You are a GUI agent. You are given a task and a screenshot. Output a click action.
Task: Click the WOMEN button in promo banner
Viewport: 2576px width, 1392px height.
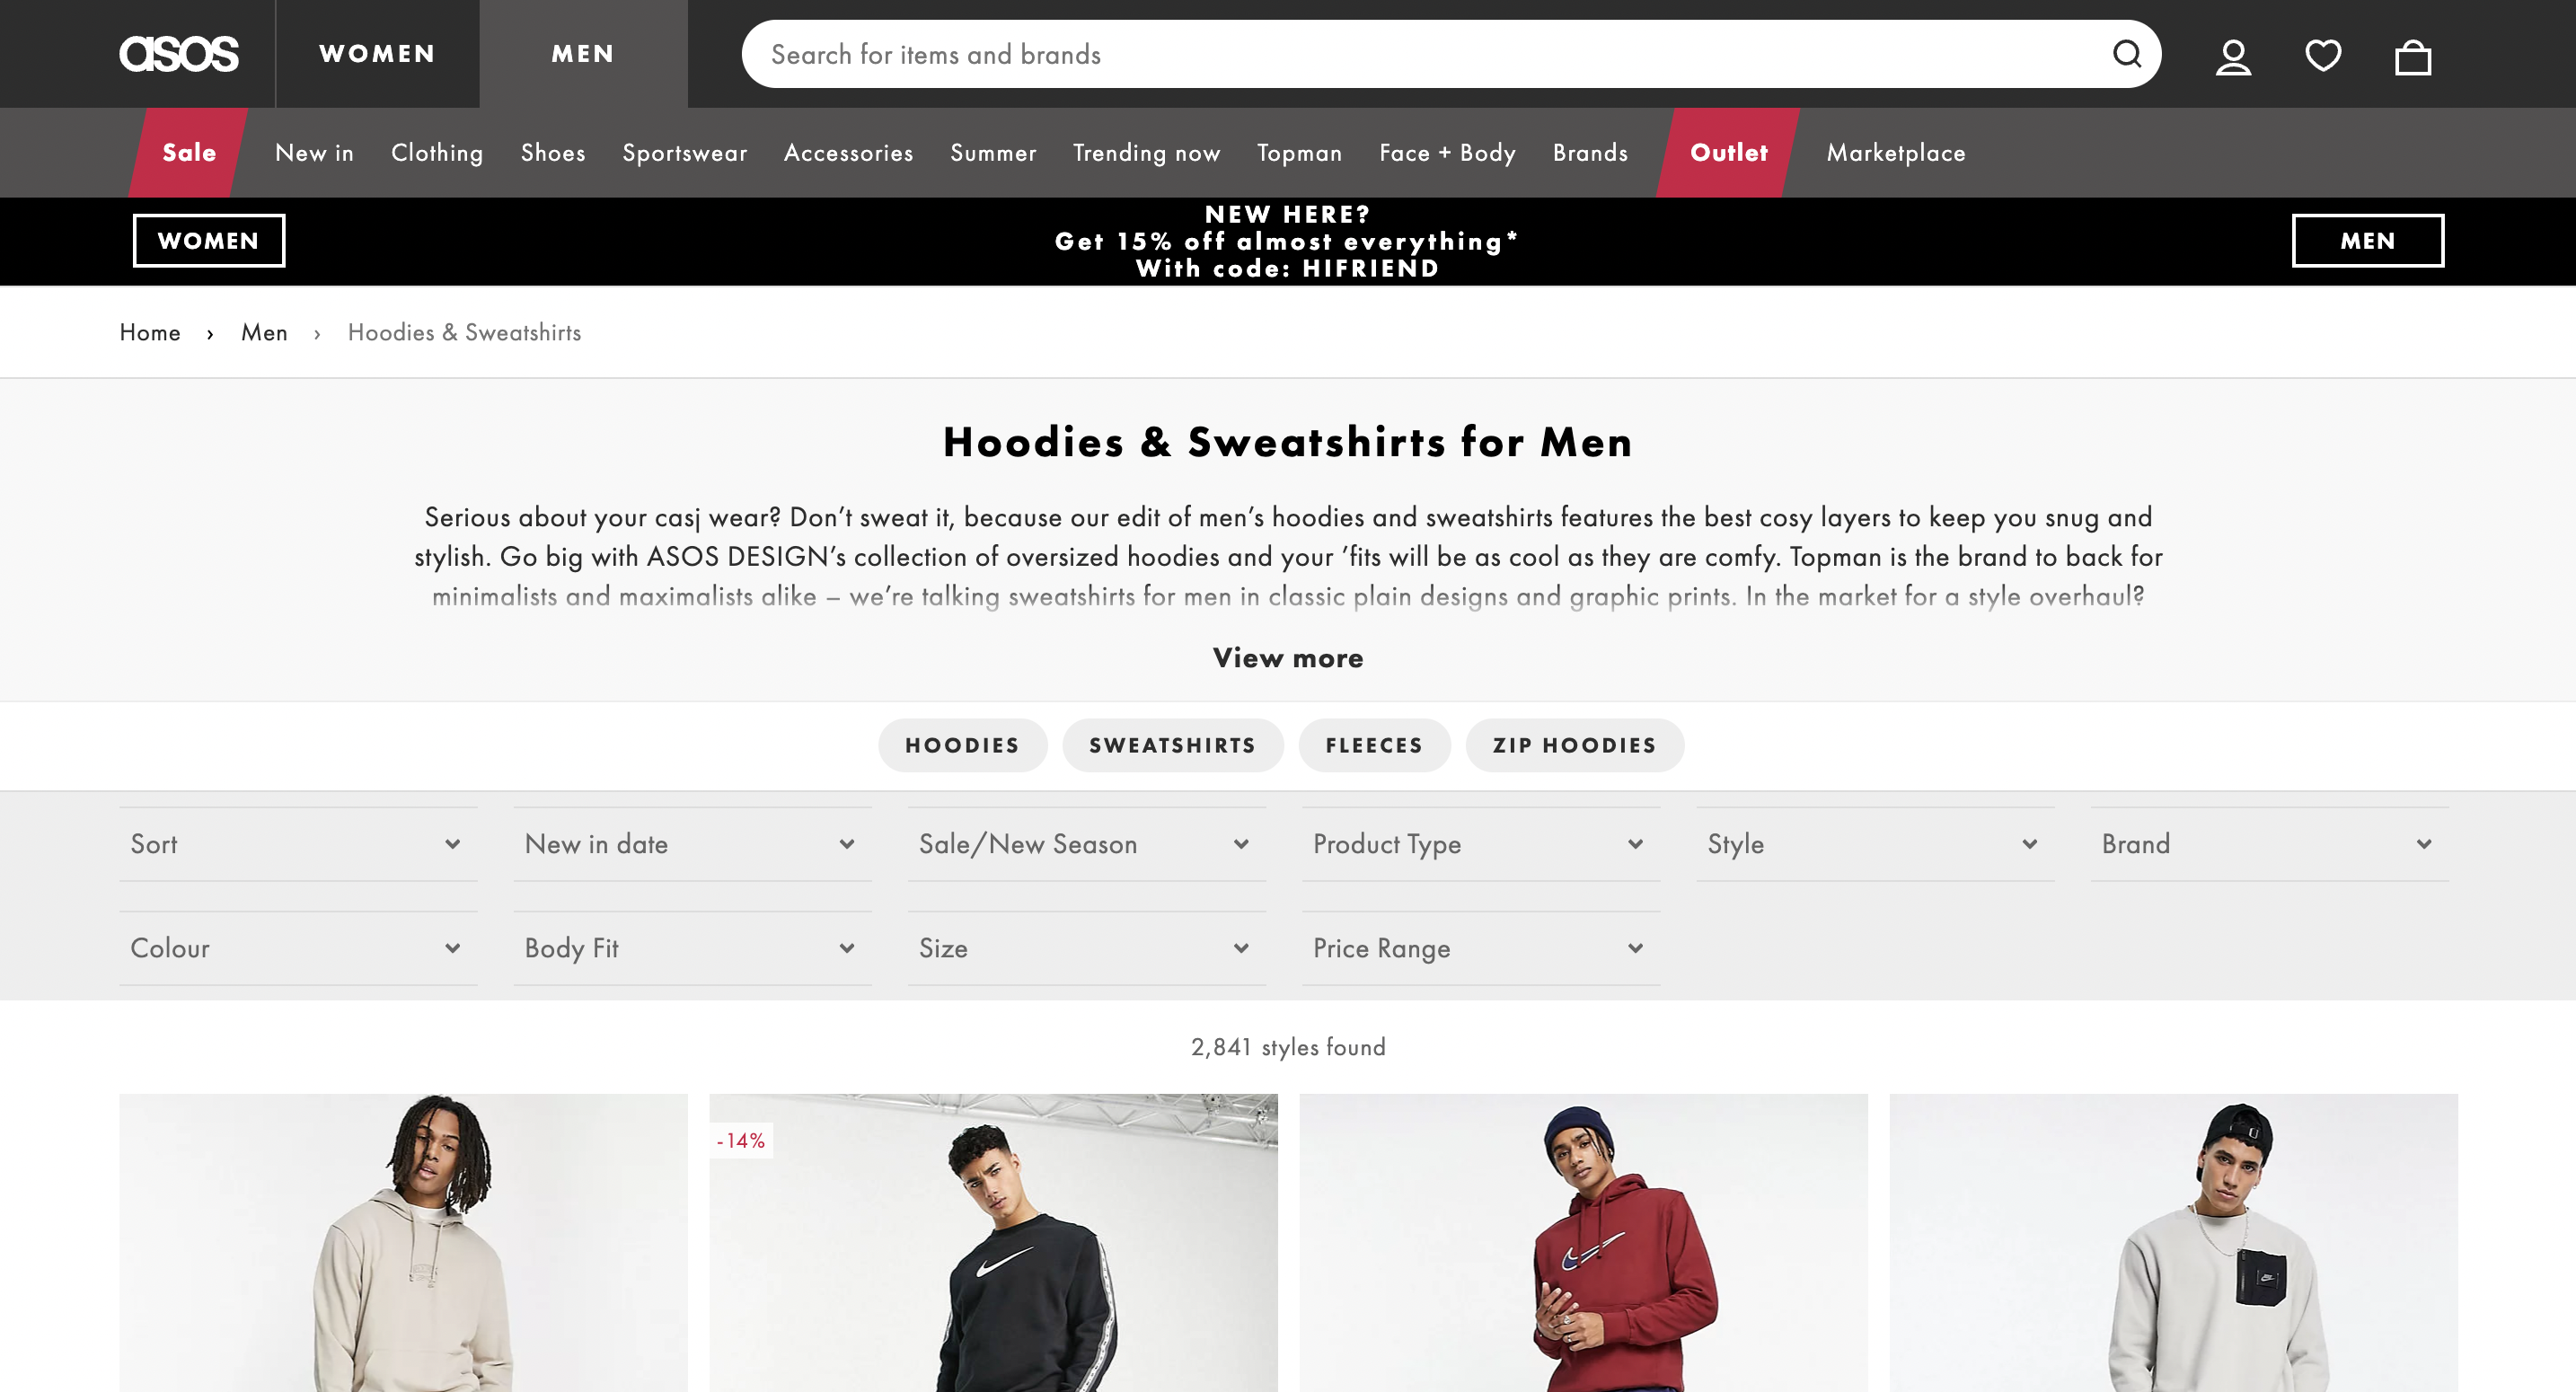coord(209,241)
